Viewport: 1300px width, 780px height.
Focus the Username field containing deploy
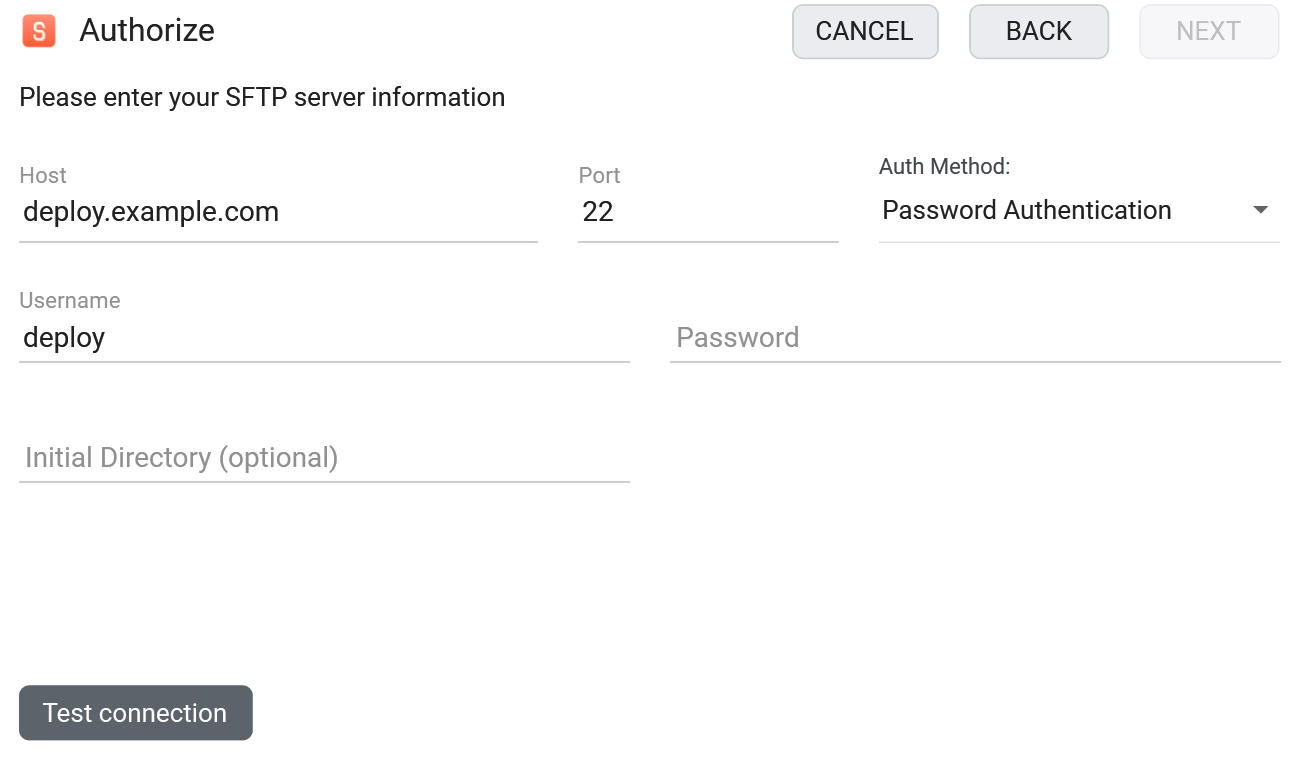coord(324,338)
